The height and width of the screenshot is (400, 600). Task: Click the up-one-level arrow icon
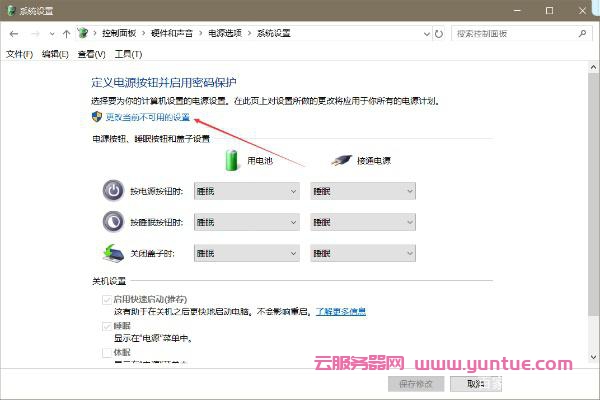pos(65,33)
